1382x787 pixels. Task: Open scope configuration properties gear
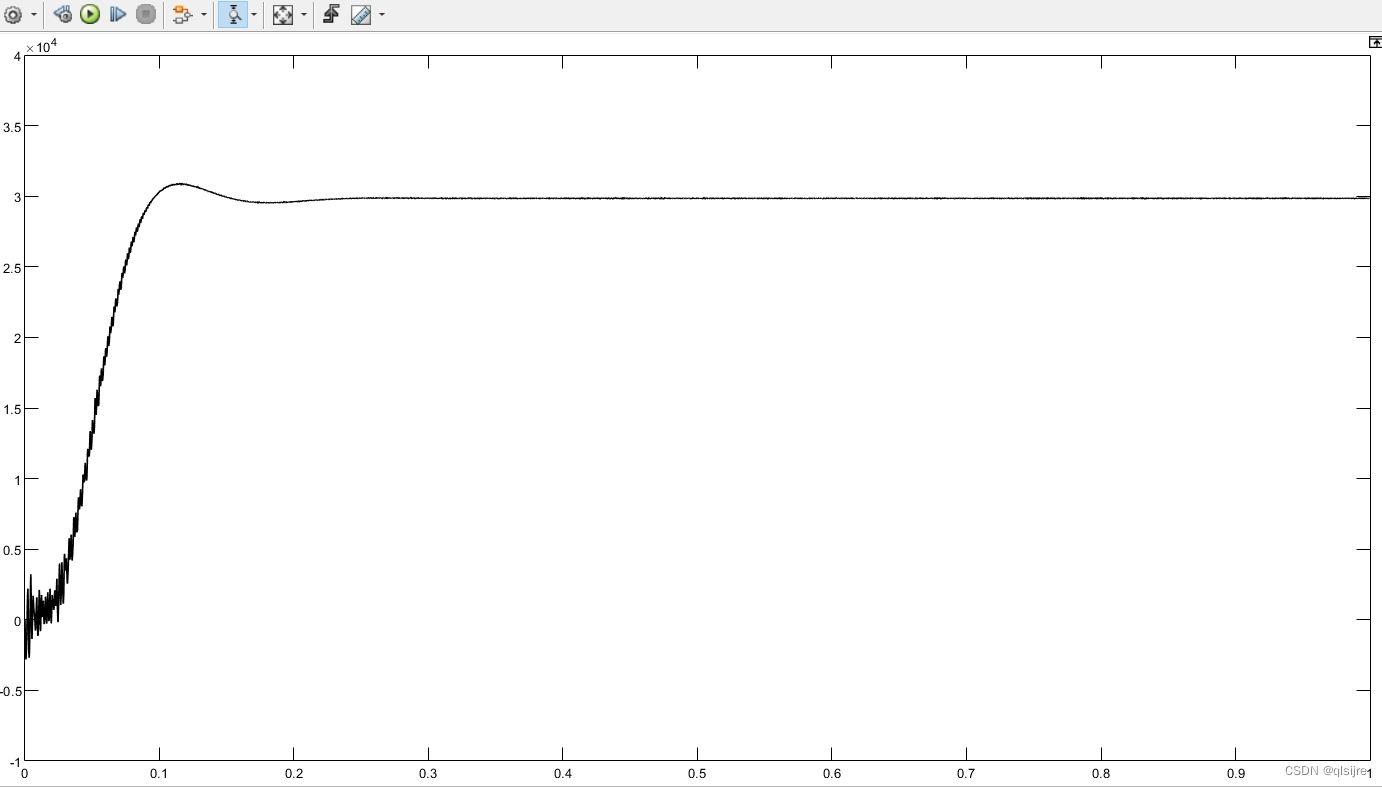coord(13,15)
